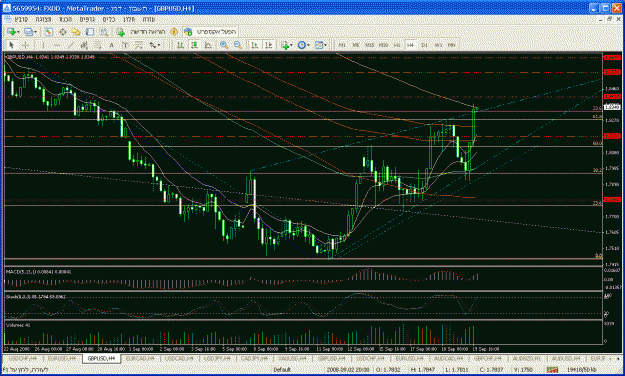
Task: Toggle chart Auto Scroll
Action: click(x=254, y=45)
